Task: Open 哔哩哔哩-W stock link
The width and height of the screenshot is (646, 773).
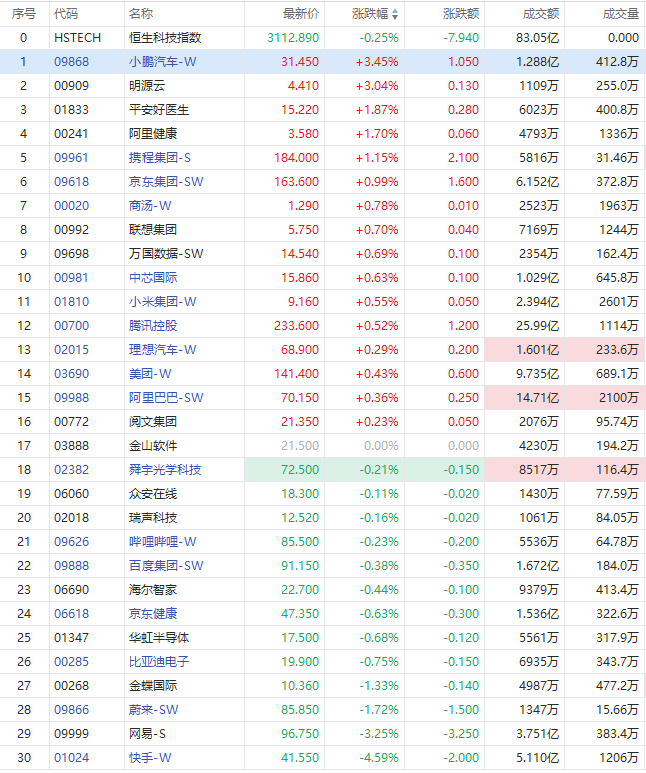Action: 163,542
